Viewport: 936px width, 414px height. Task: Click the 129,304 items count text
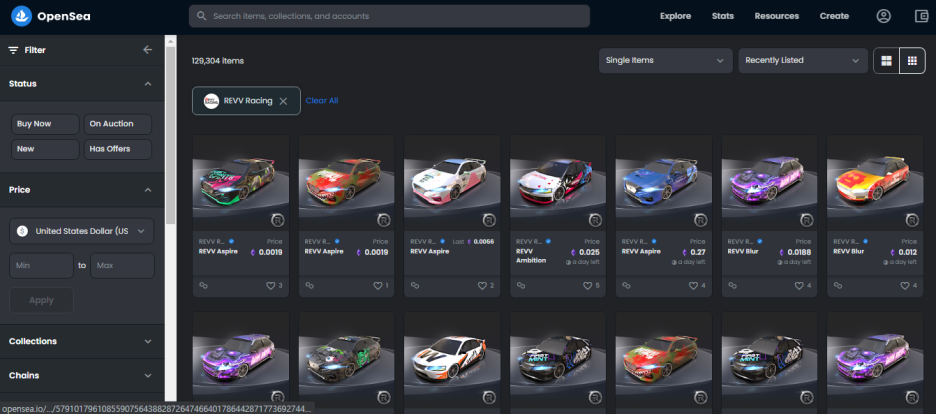pyautogui.click(x=218, y=60)
